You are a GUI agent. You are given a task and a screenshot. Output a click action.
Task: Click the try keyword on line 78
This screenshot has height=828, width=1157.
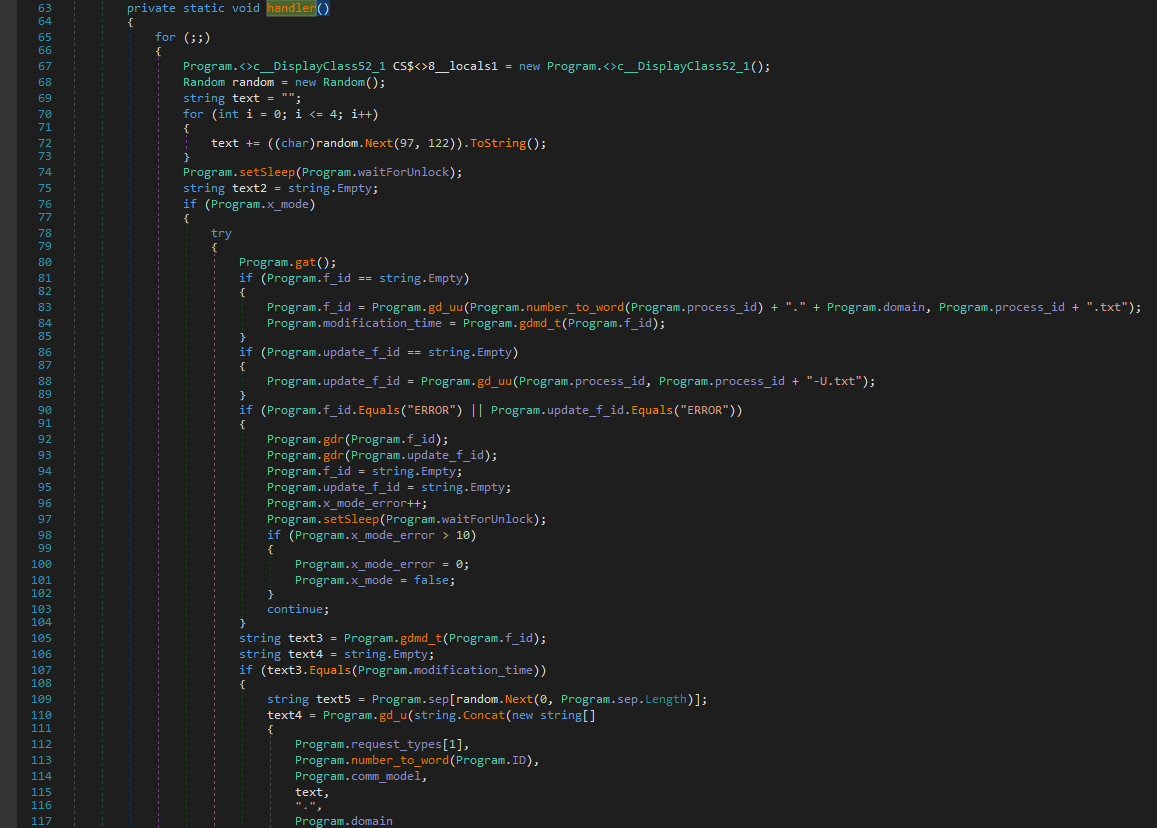click(x=221, y=233)
